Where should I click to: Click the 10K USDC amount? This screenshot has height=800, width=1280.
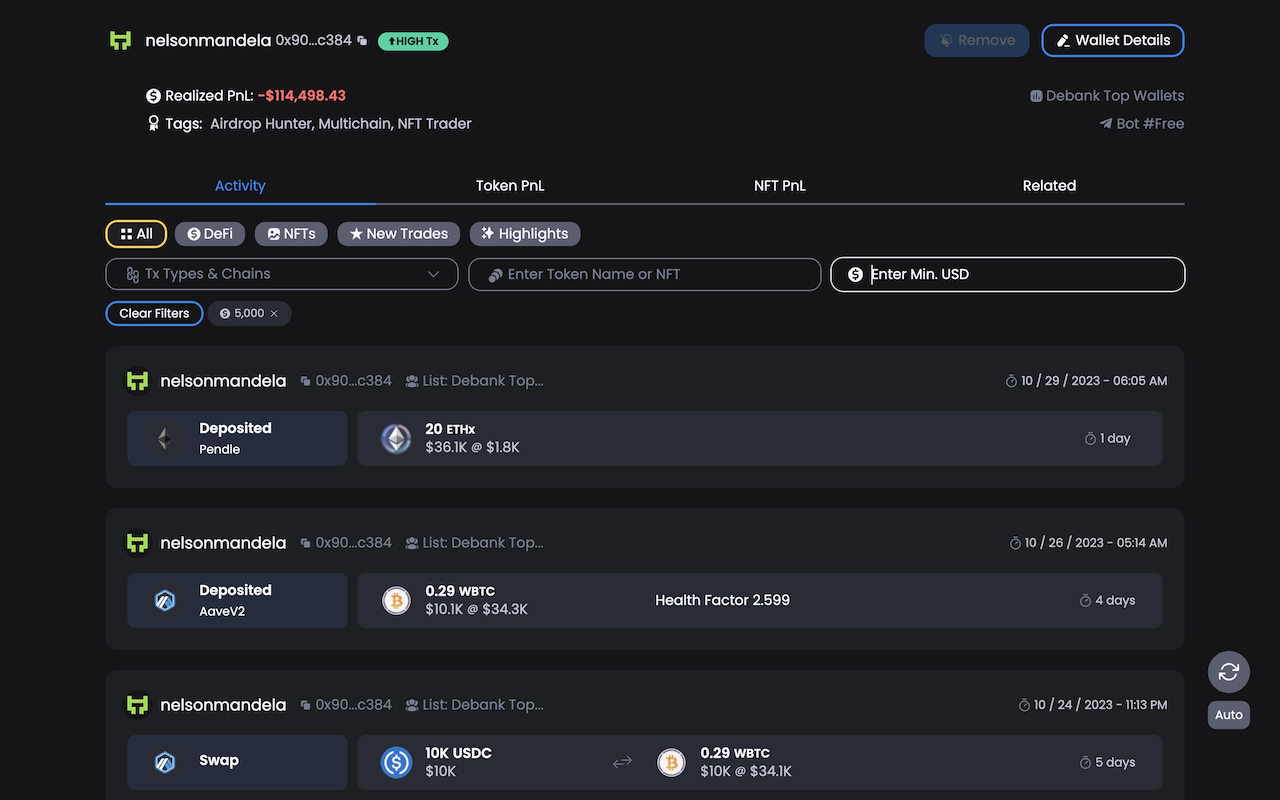[458, 753]
